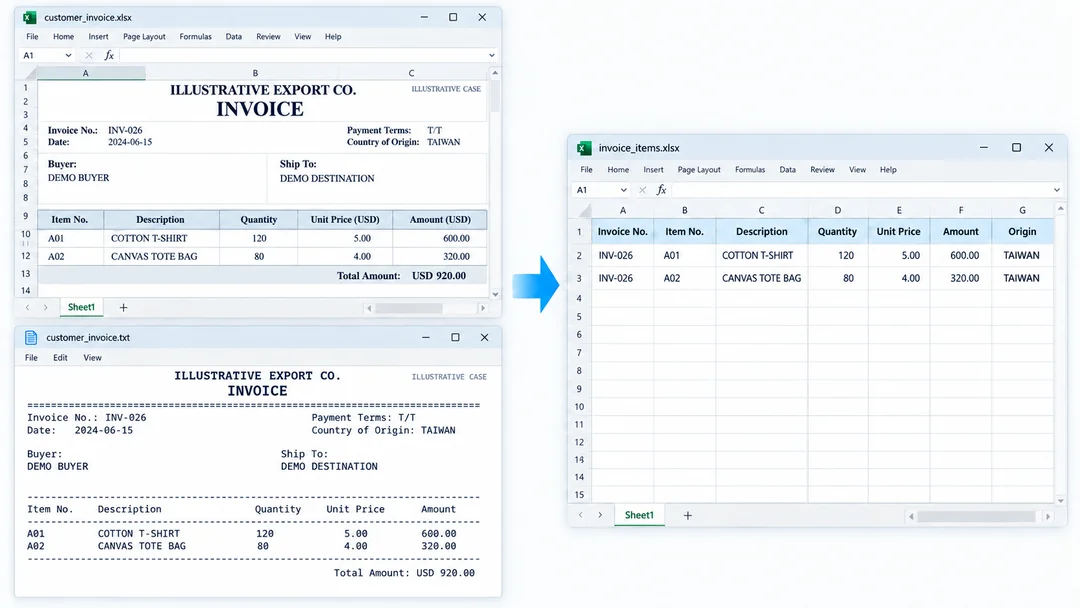Open File menu in customer_invoice.xlsx
1080x608 pixels.
tap(32, 36)
